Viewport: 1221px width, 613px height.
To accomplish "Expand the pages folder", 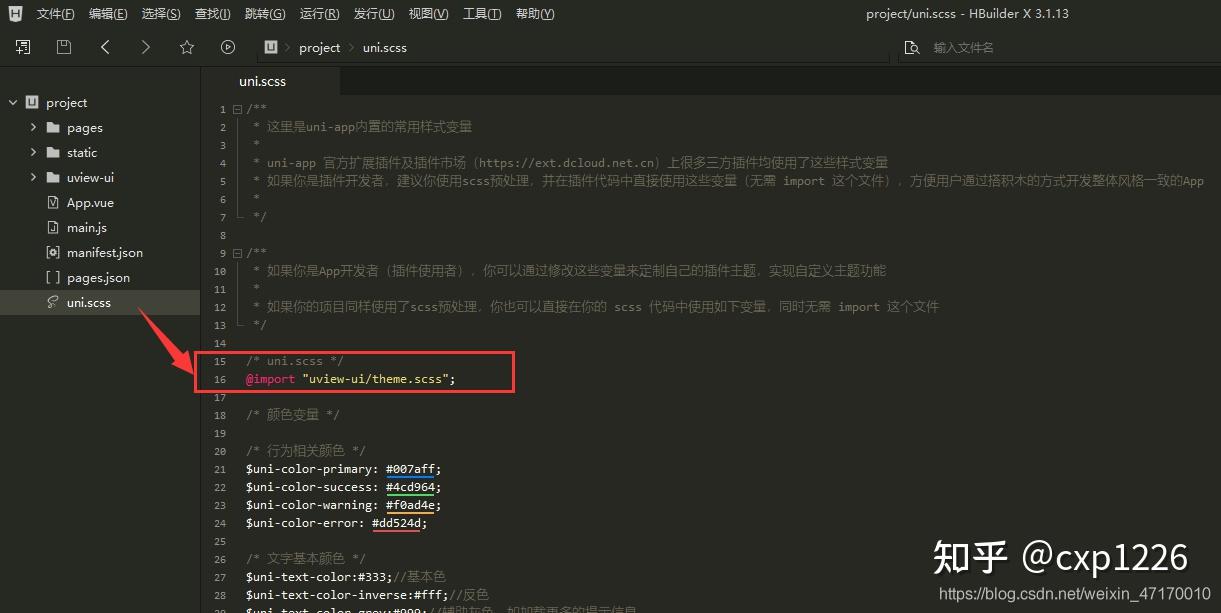I will tap(33, 127).
